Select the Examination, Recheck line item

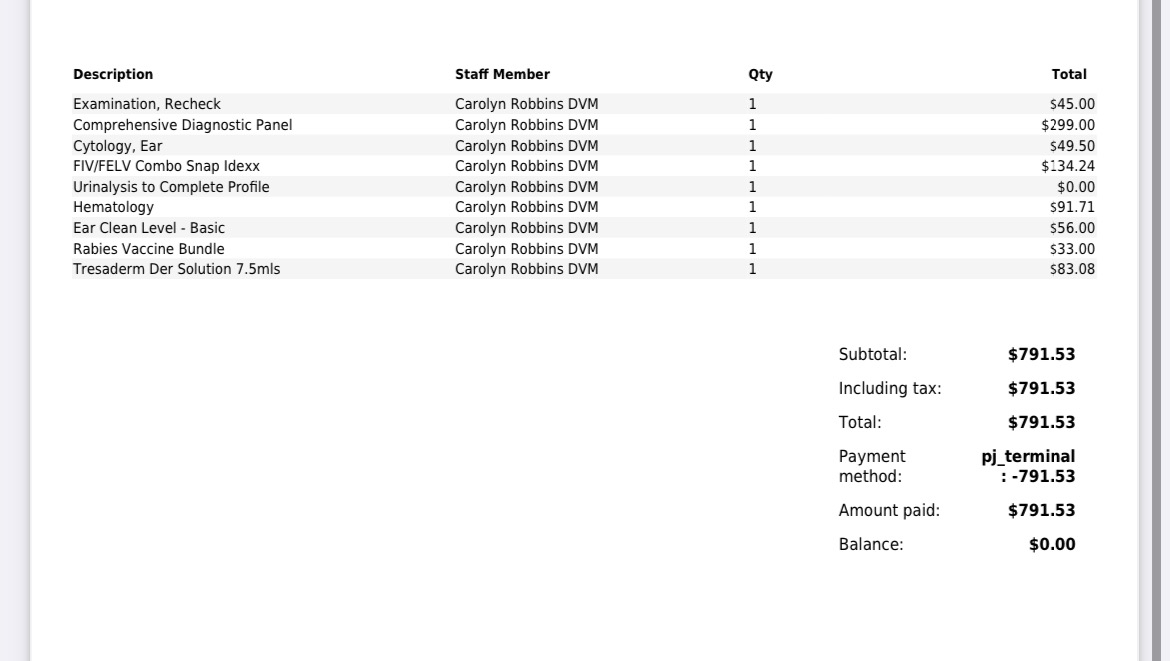click(147, 104)
